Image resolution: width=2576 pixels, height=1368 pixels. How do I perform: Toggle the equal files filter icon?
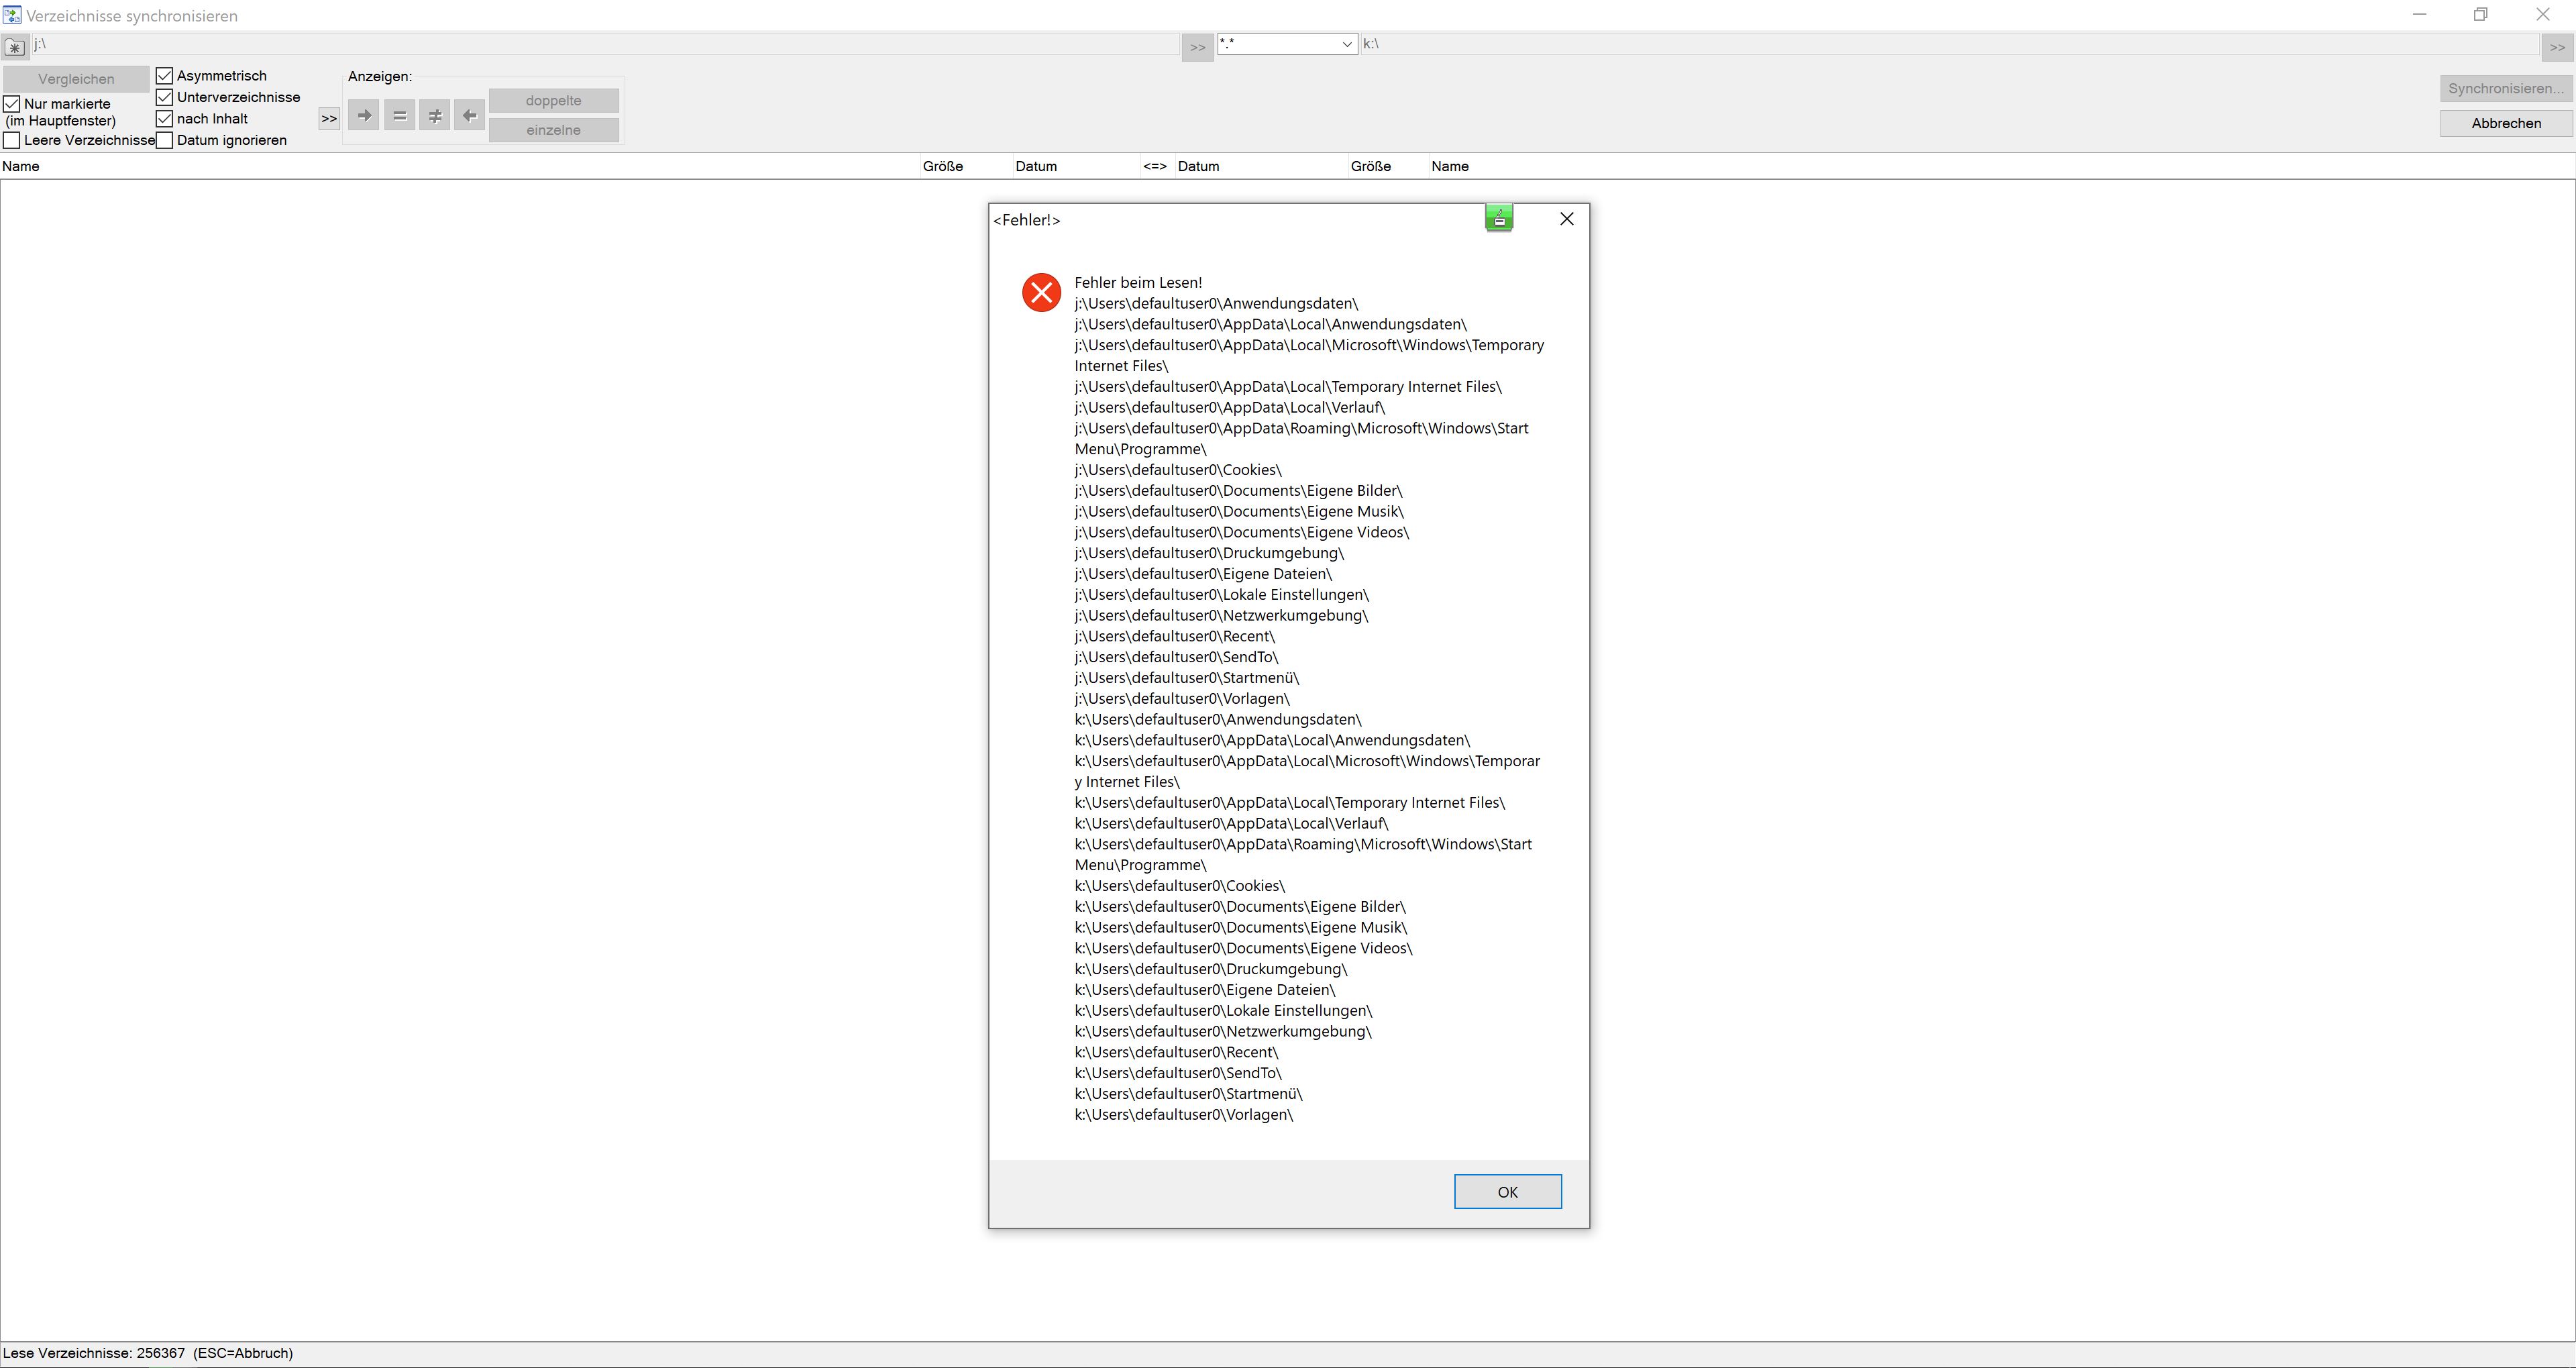coord(399,116)
